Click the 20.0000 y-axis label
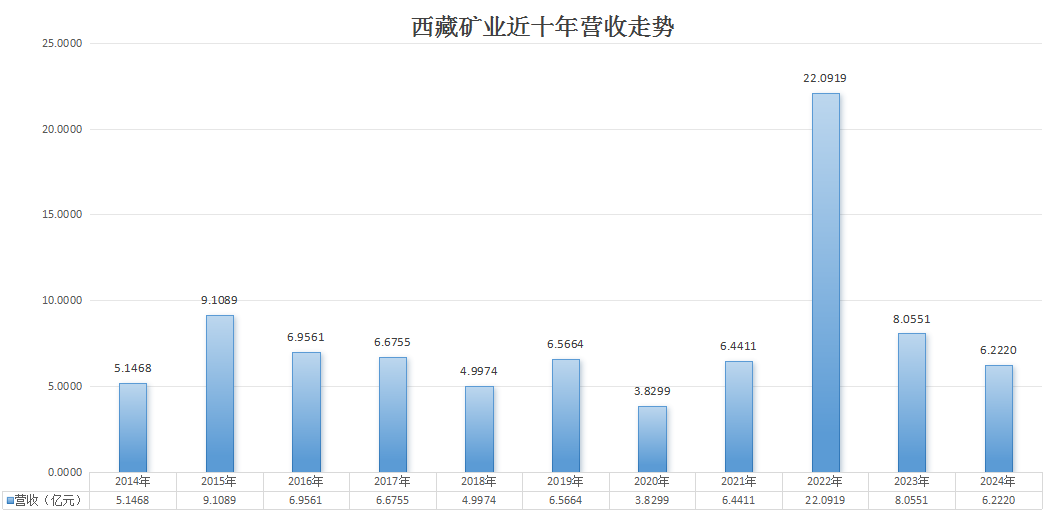 pos(61,129)
